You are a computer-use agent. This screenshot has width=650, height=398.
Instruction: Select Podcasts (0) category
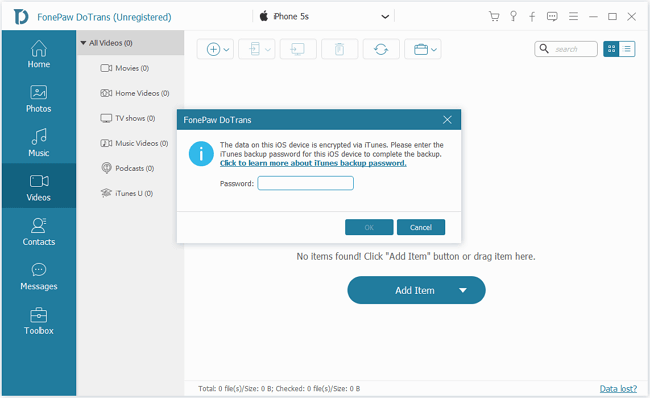(127, 168)
